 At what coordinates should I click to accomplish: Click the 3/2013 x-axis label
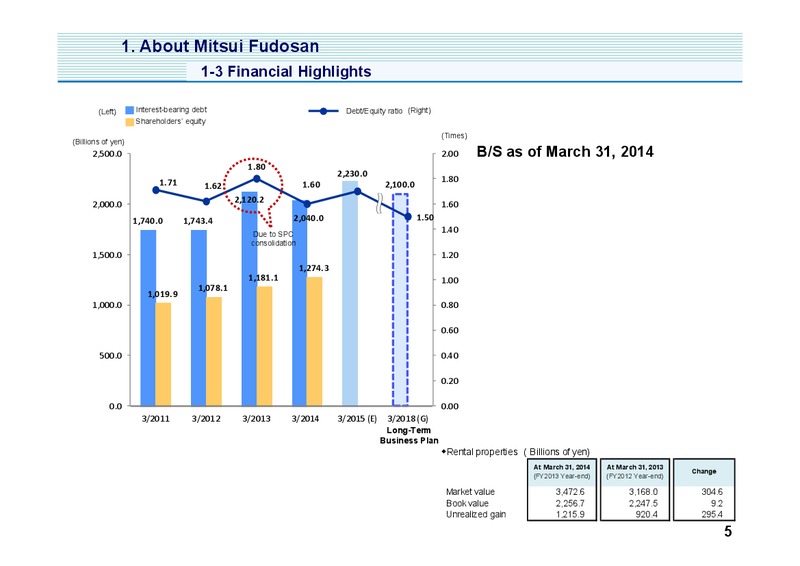256,419
